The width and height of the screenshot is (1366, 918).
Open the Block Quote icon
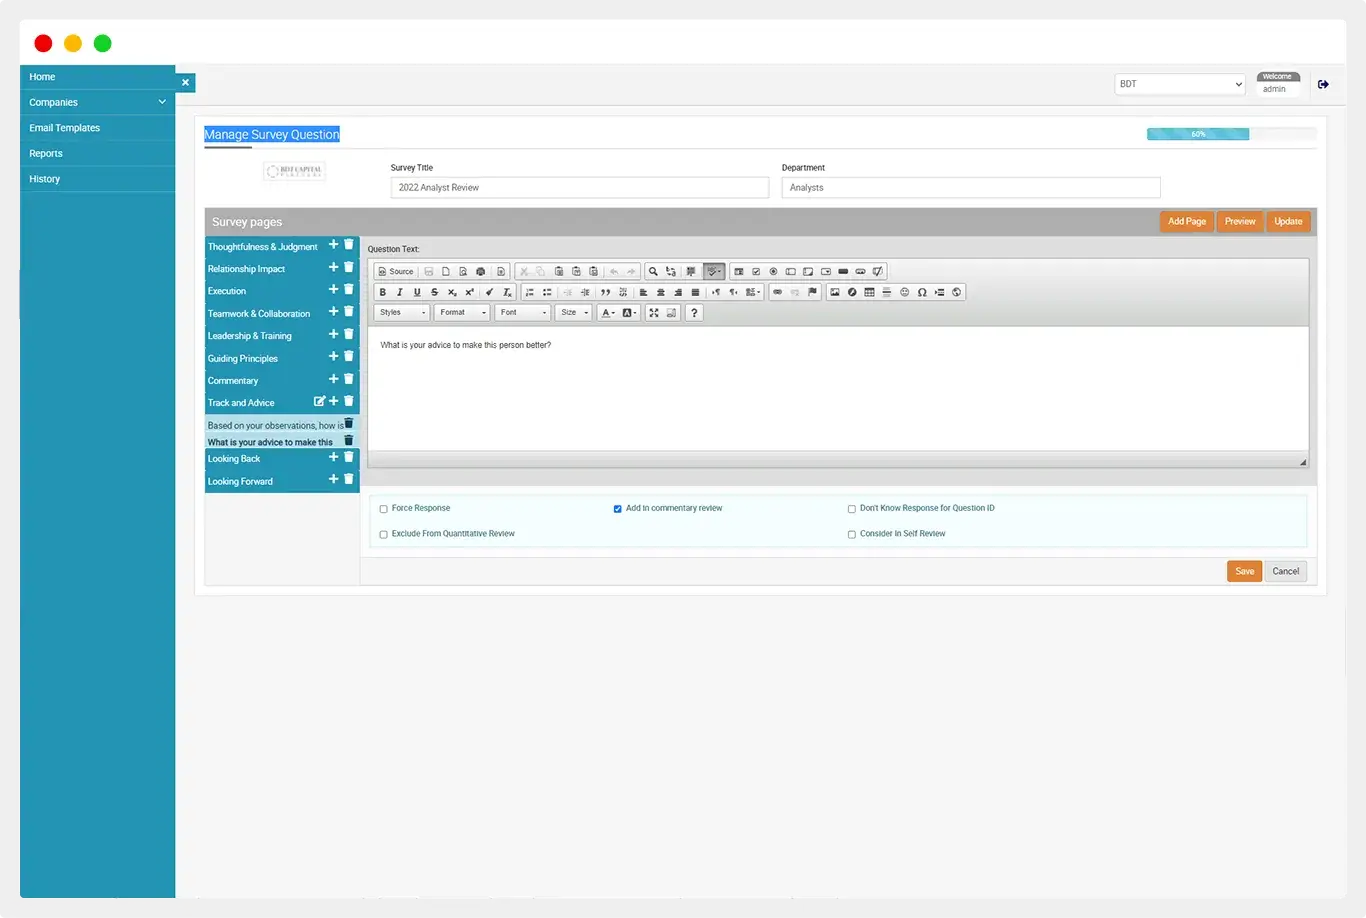606,291
